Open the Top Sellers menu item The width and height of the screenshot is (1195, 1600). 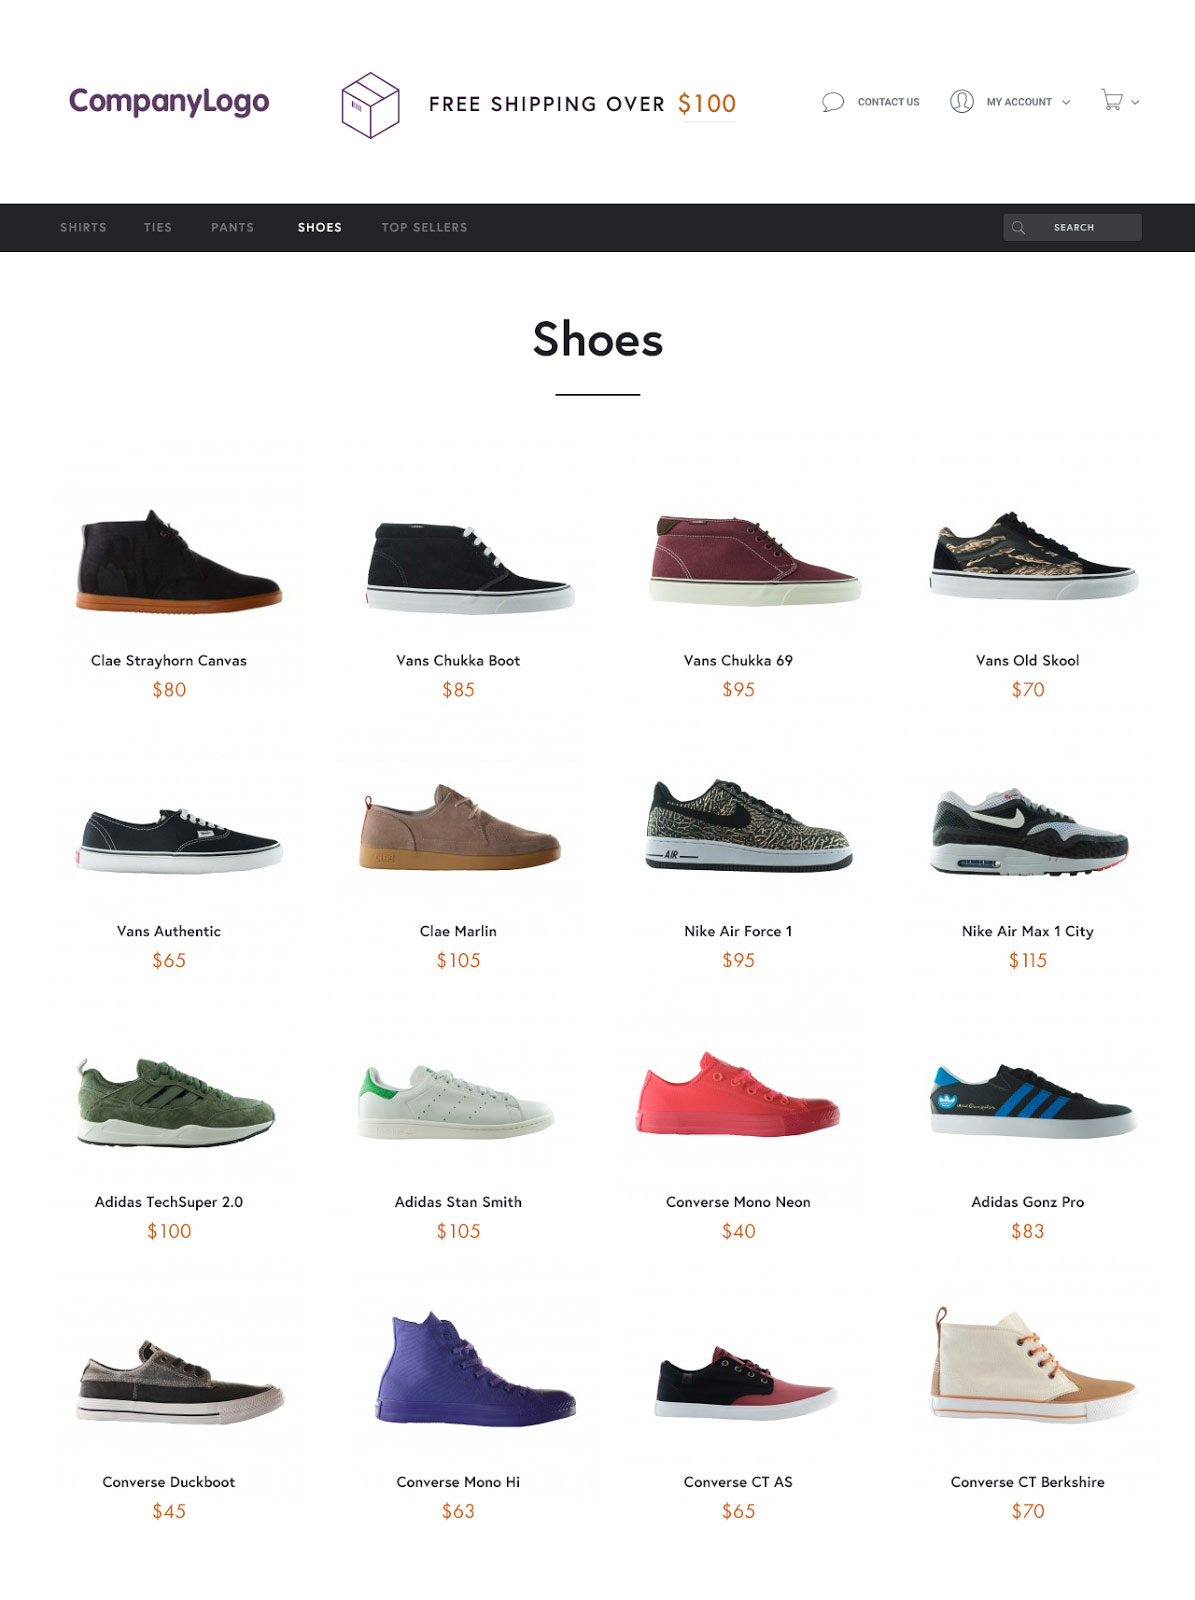point(424,227)
